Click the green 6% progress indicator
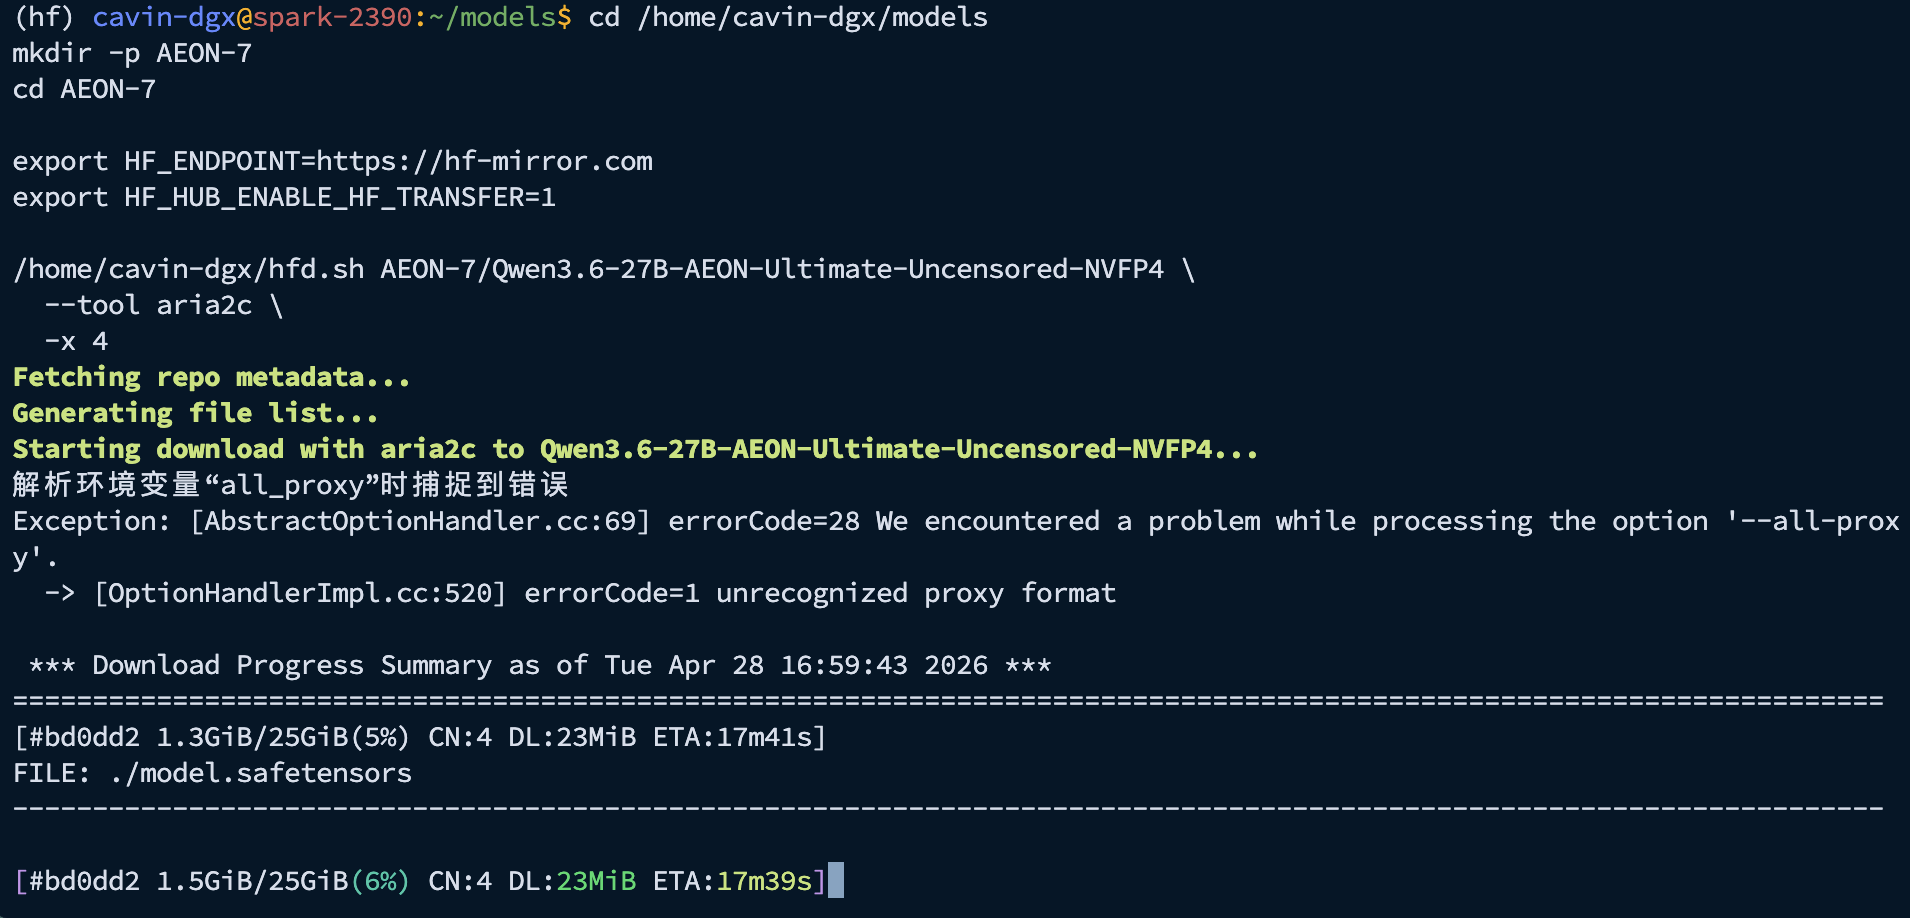The height and width of the screenshot is (918, 1910). click(380, 881)
